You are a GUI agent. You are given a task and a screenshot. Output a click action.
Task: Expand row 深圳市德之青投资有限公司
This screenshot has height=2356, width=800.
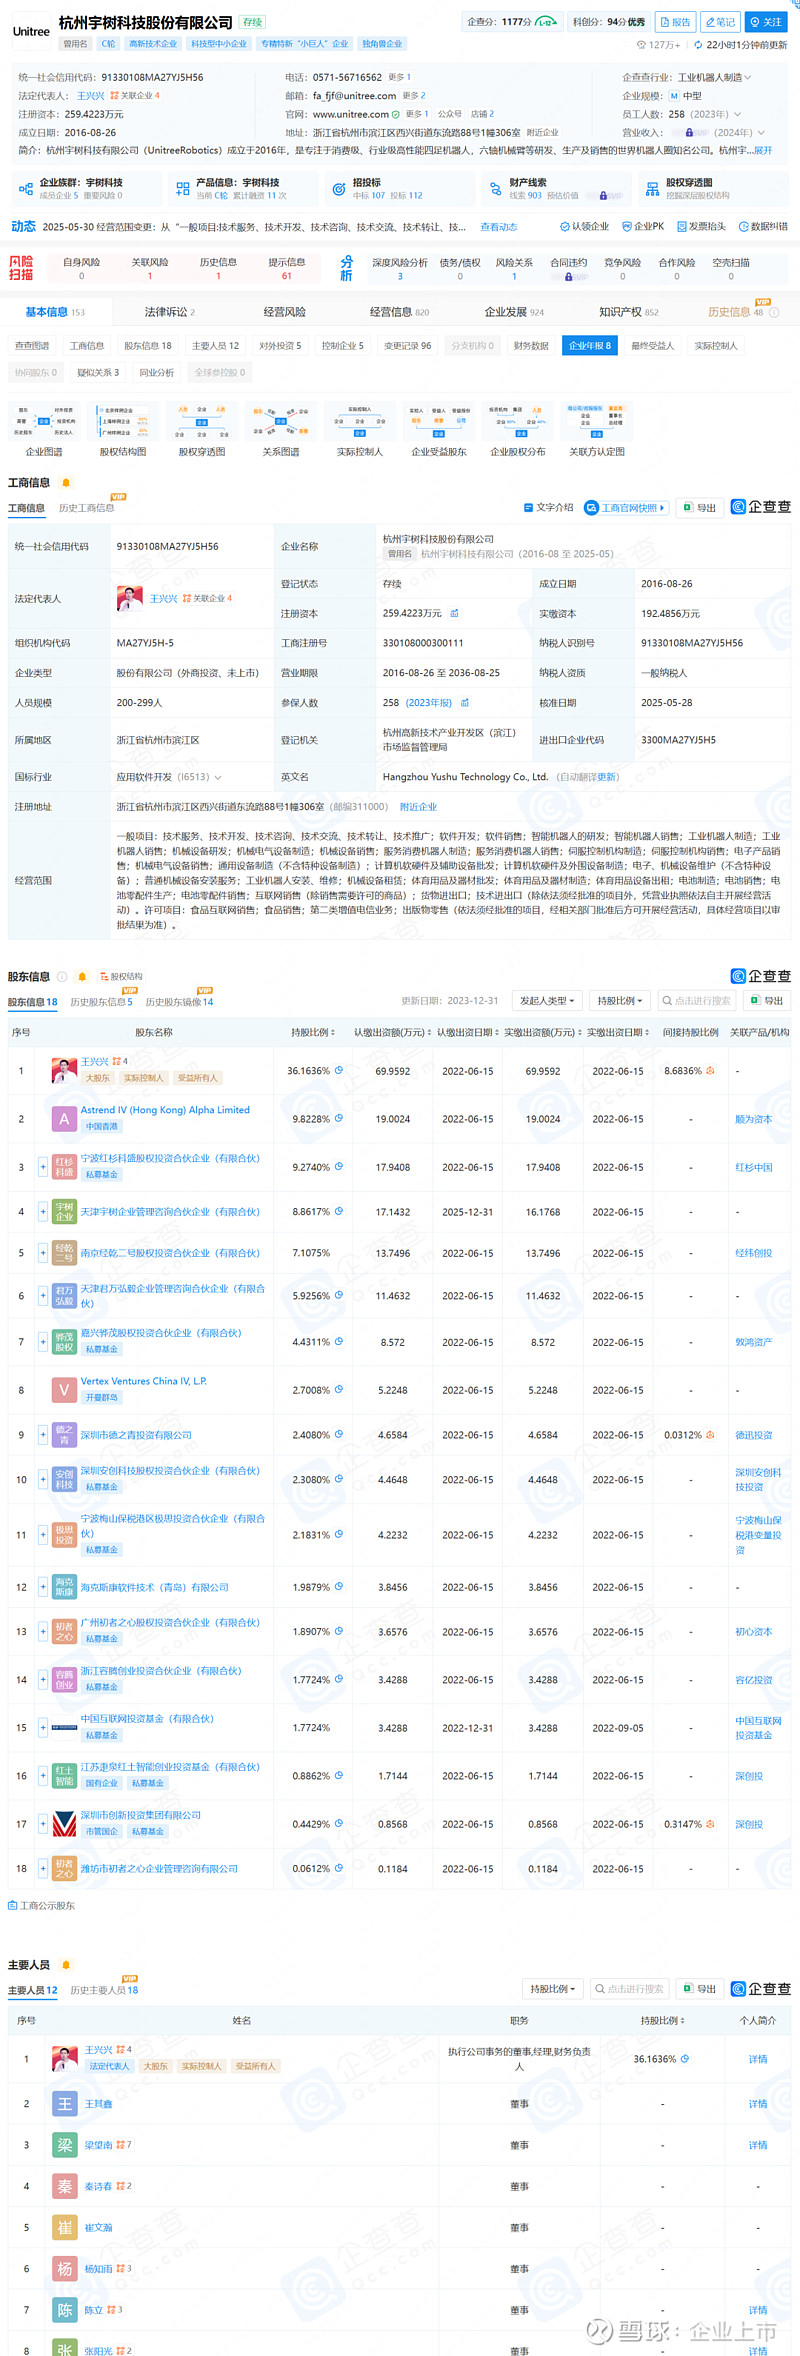coord(43,1435)
